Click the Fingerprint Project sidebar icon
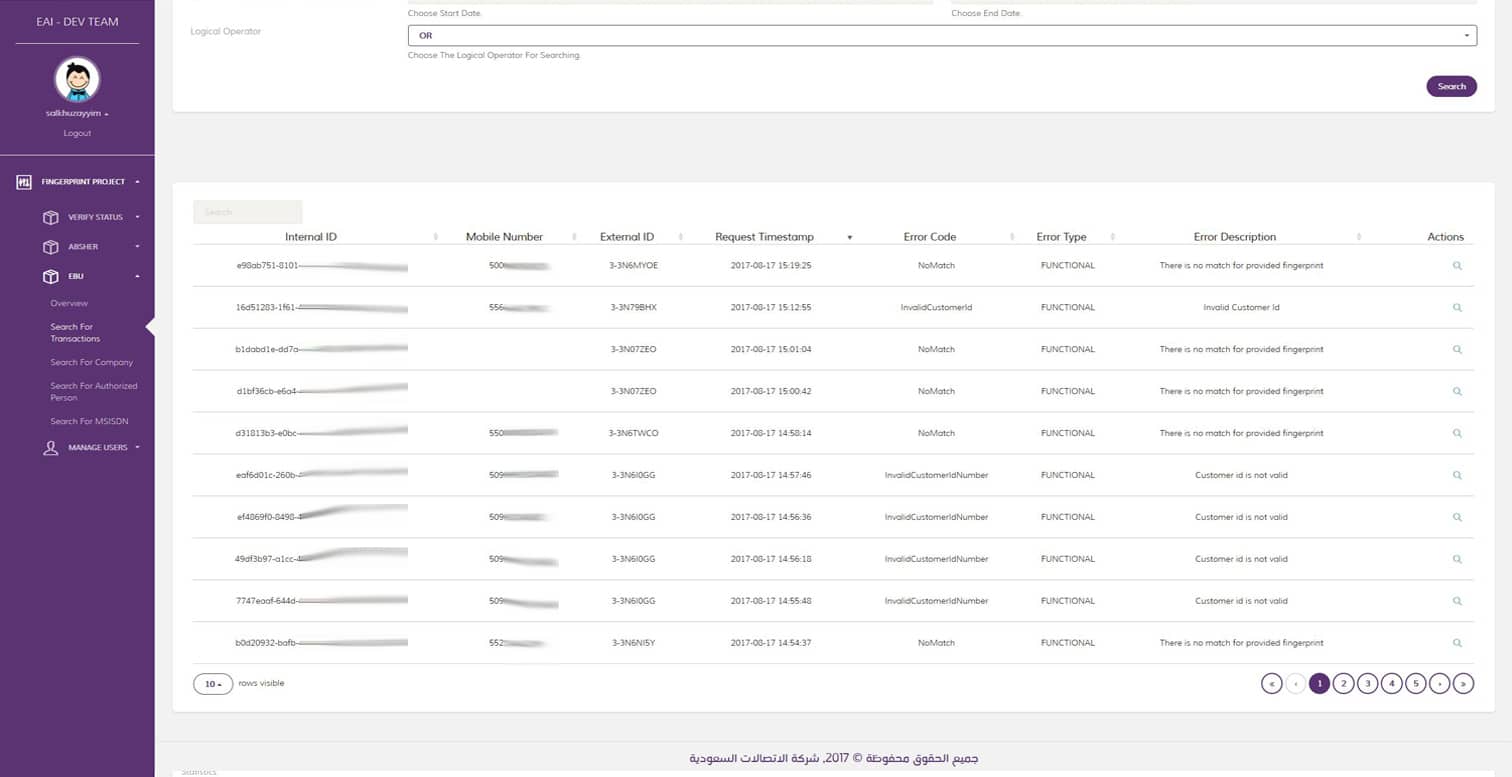Screen dimensions: 1512x777 coord(25,182)
